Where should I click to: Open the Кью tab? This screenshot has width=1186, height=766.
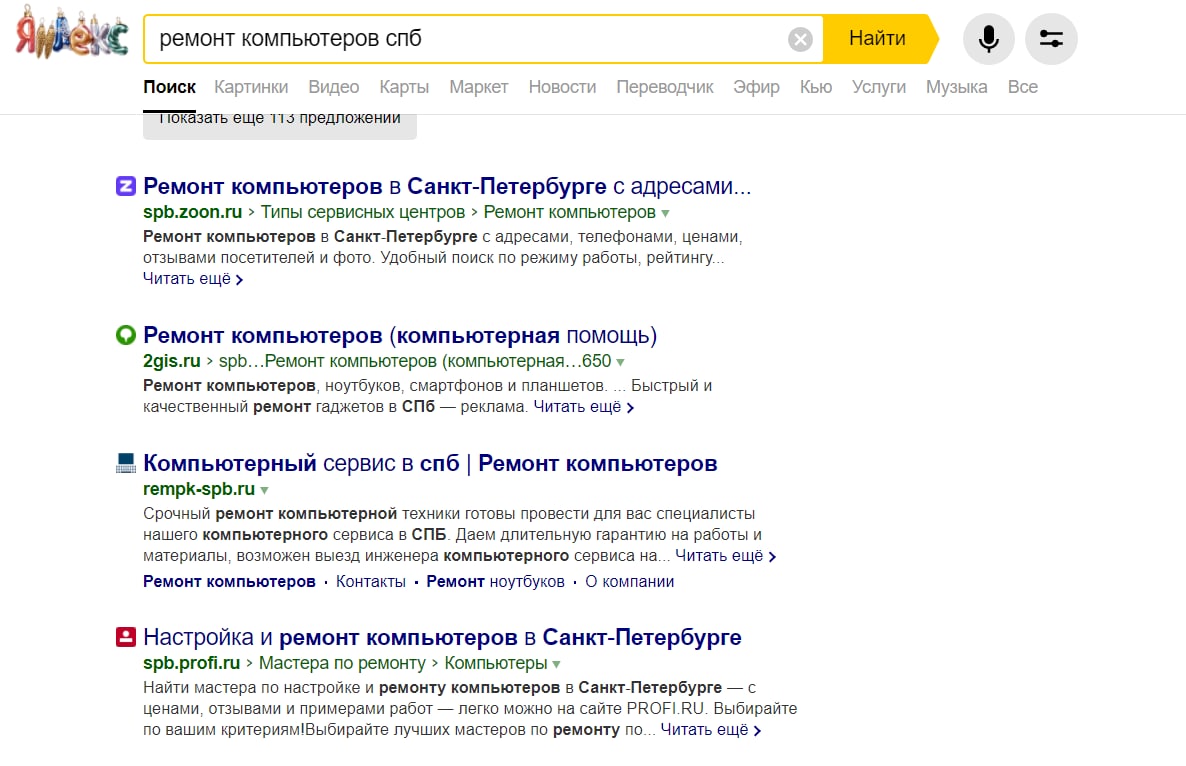pyautogui.click(x=816, y=87)
